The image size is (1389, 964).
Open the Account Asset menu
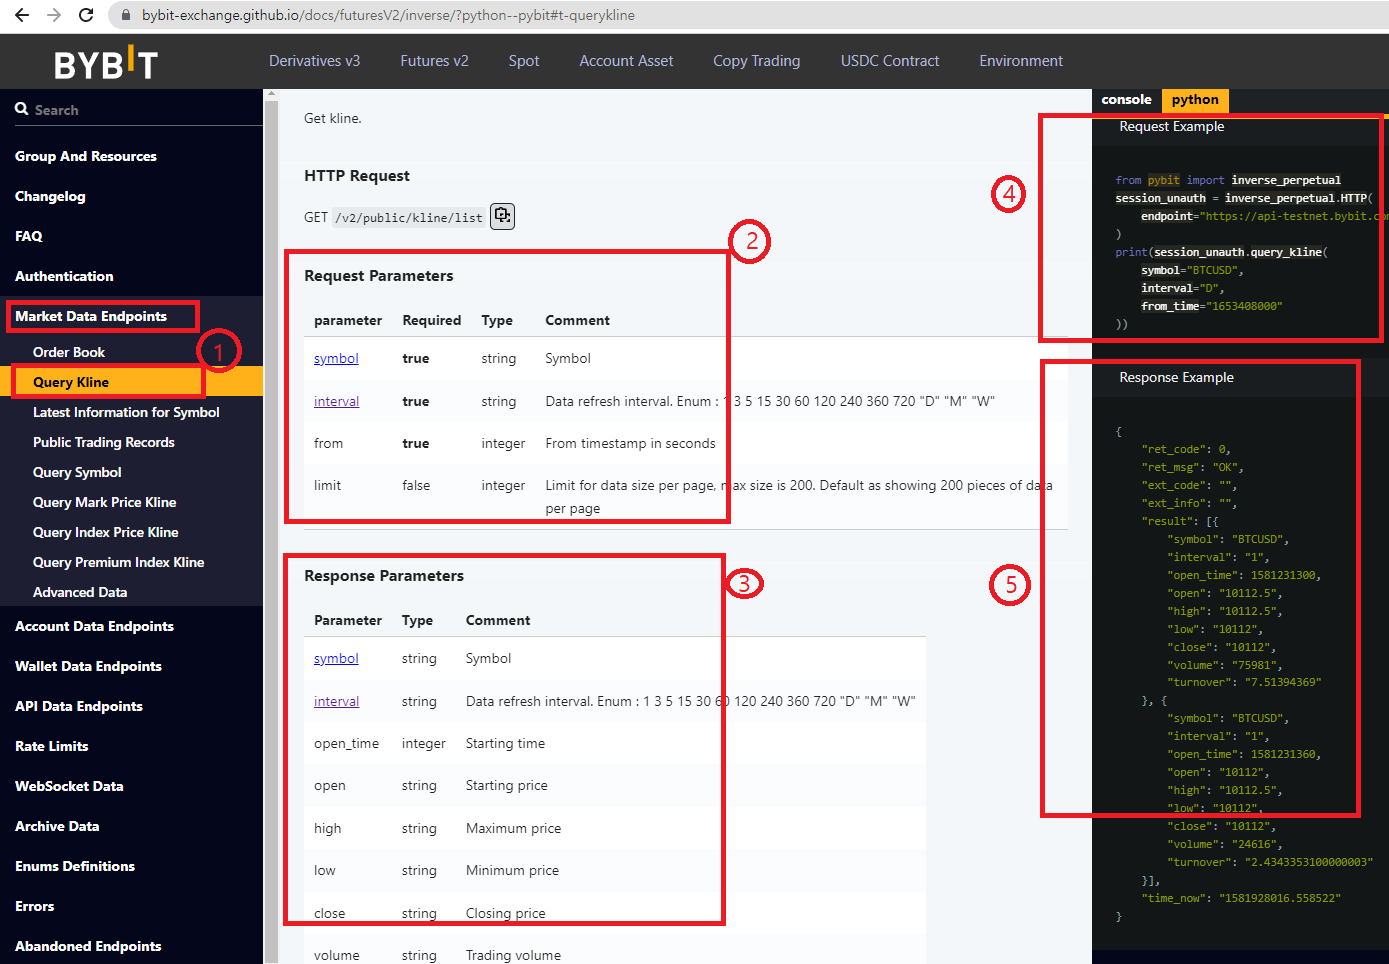click(x=626, y=61)
